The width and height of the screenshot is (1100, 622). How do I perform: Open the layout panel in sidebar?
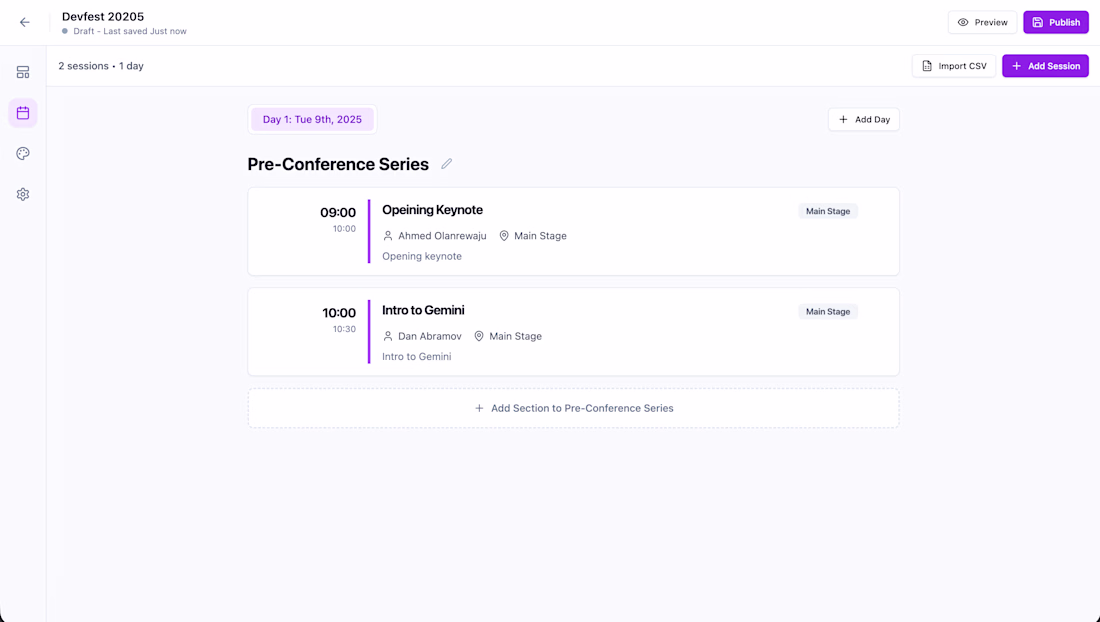(23, 72)
